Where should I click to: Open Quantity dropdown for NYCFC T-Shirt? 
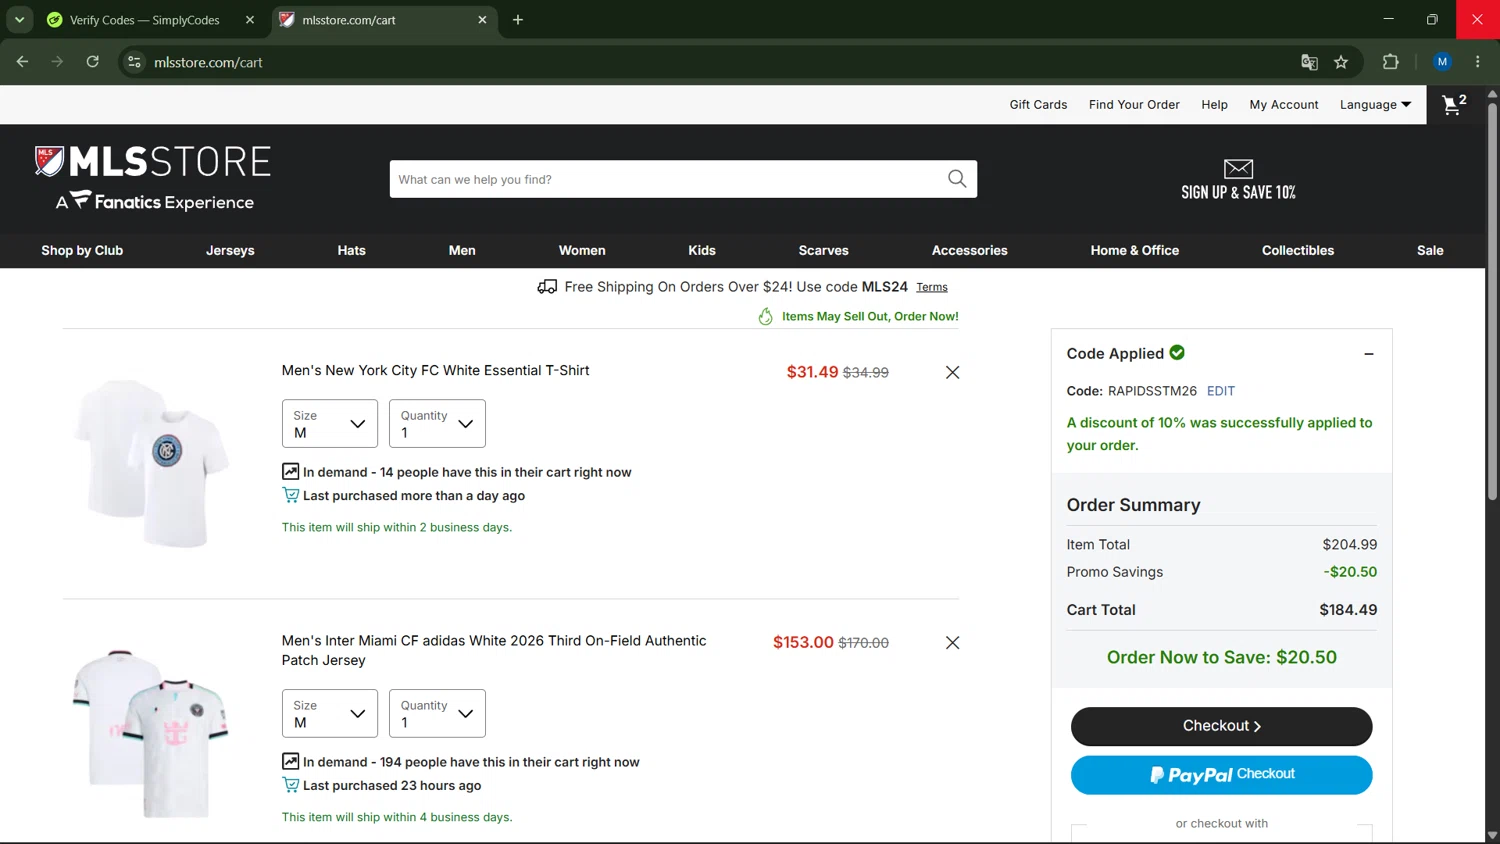coord(437,424)
